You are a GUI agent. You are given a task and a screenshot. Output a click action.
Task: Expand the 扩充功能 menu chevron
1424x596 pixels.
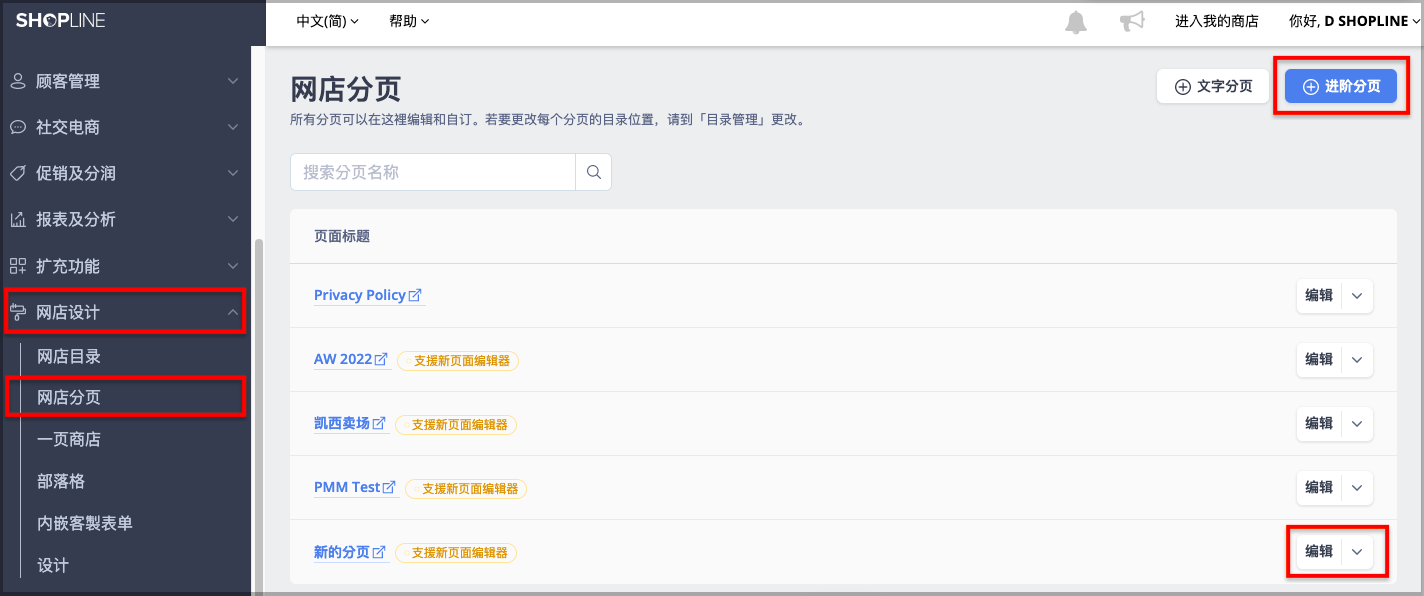(x=233, y=266)
